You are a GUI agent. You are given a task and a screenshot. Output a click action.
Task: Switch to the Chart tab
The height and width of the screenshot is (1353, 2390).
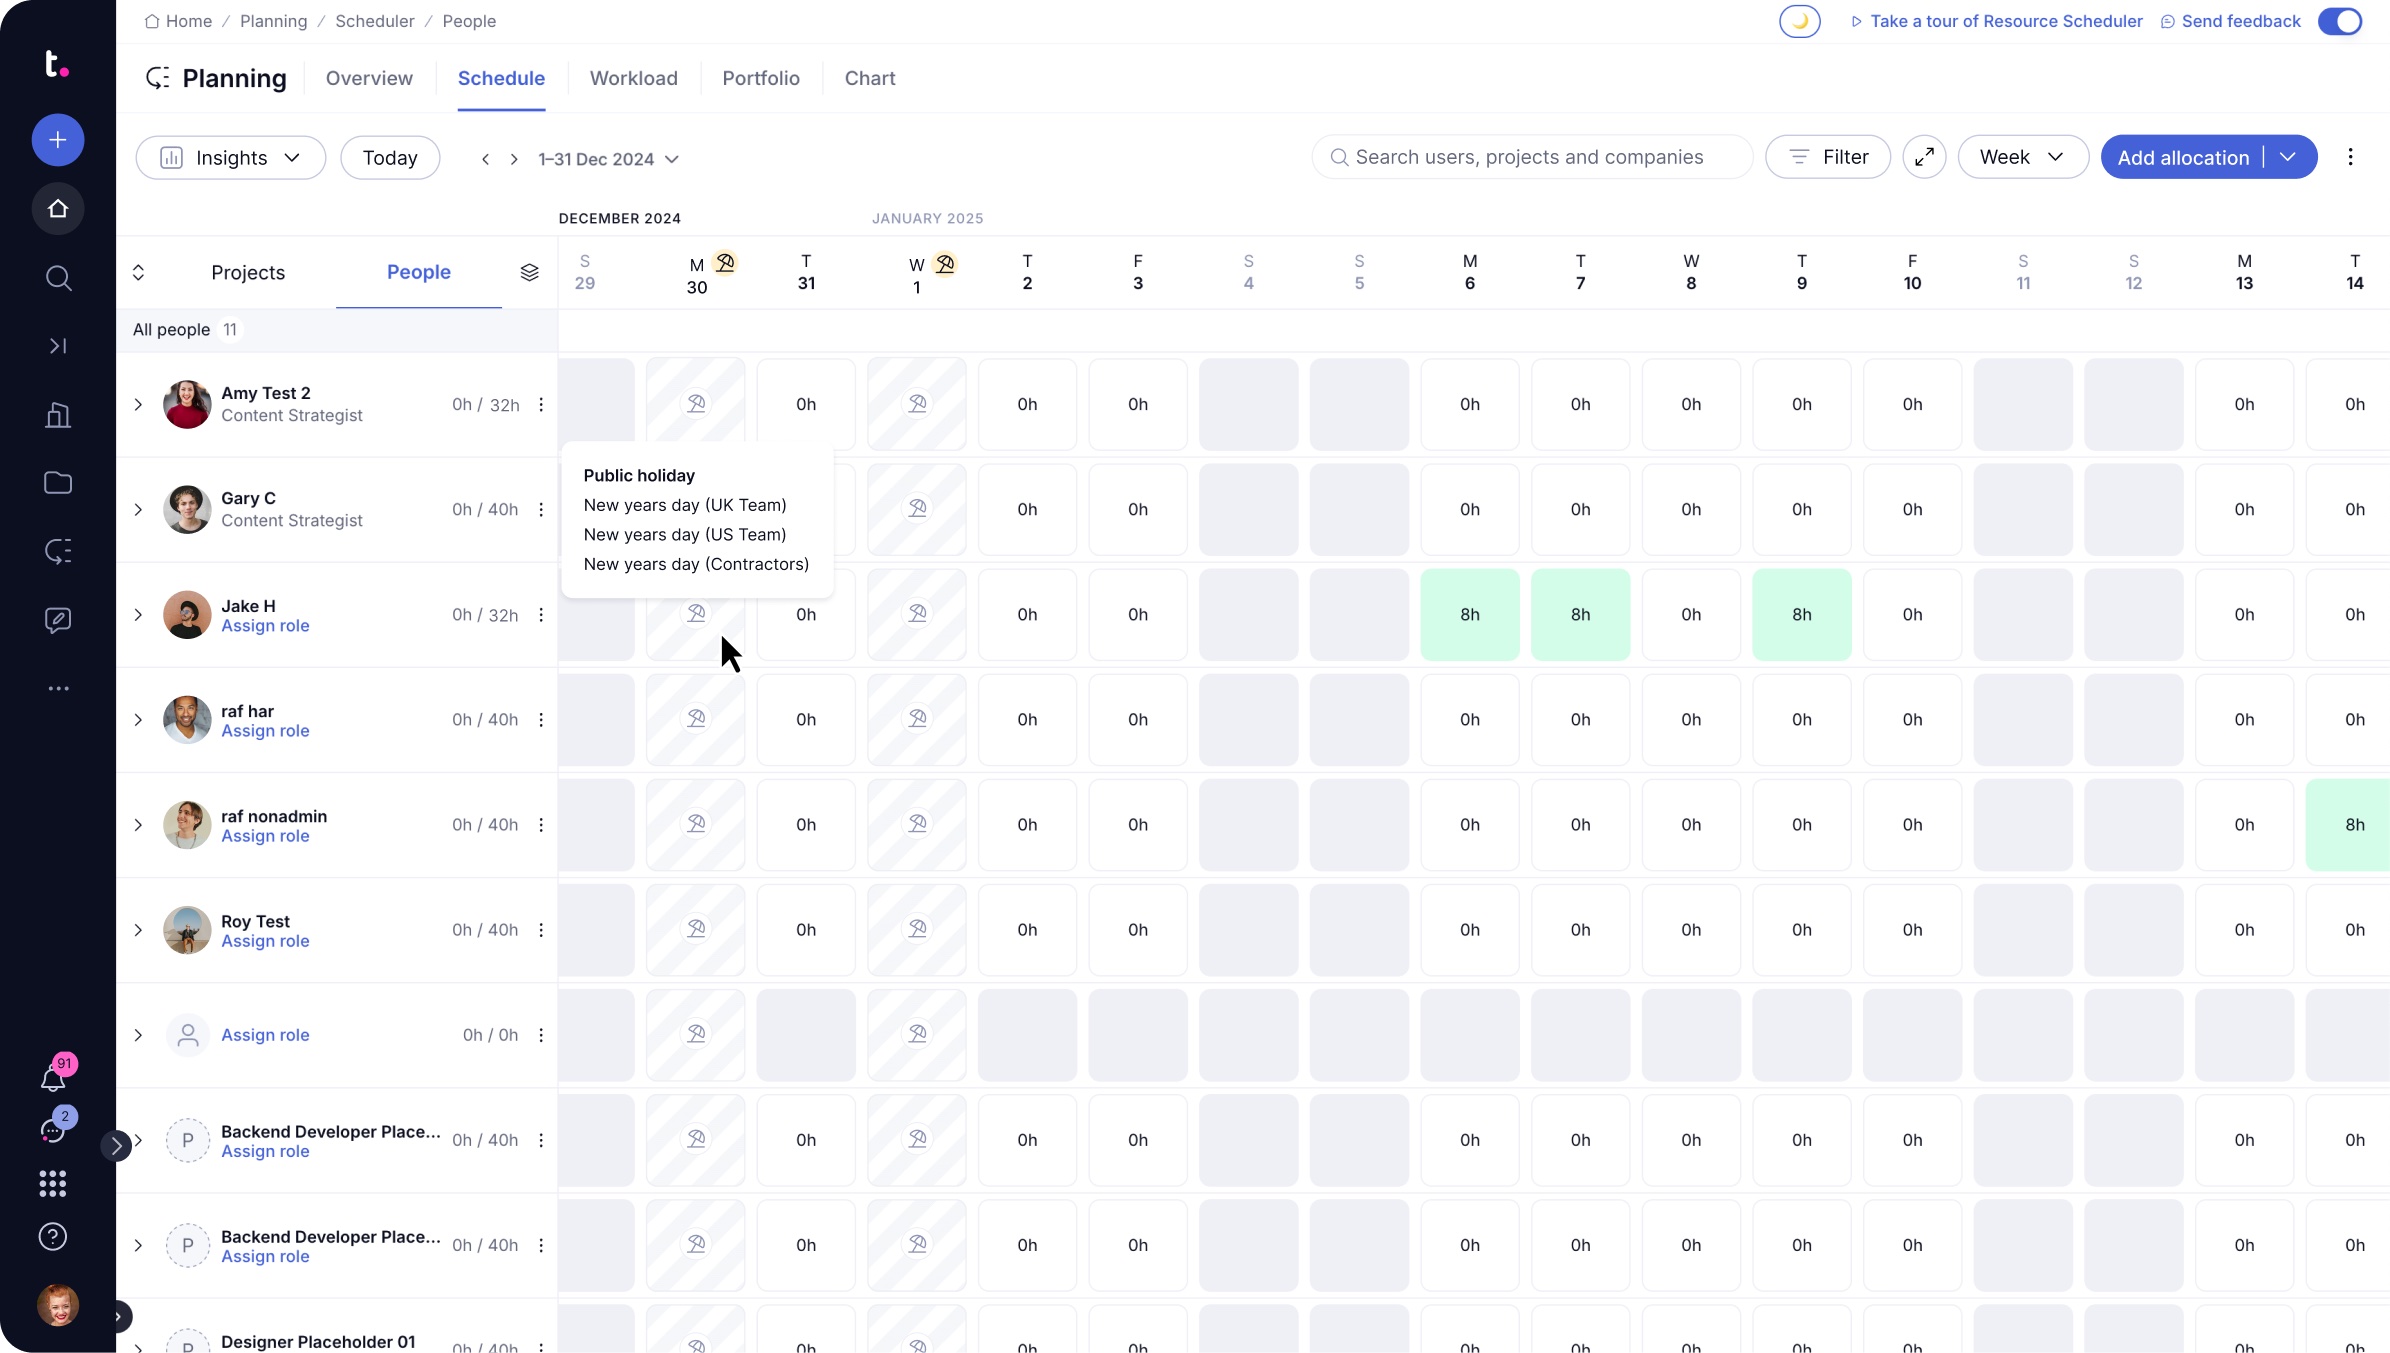(x=869, y=78)
